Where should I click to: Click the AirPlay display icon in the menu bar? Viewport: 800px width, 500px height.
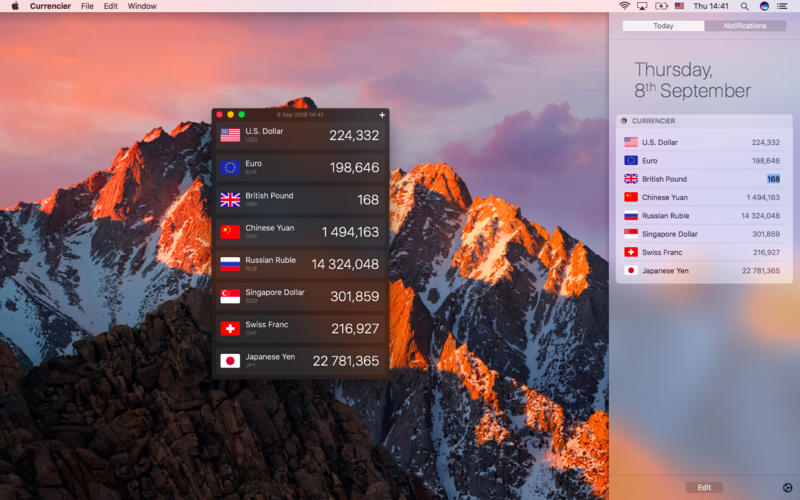[642, 6]
